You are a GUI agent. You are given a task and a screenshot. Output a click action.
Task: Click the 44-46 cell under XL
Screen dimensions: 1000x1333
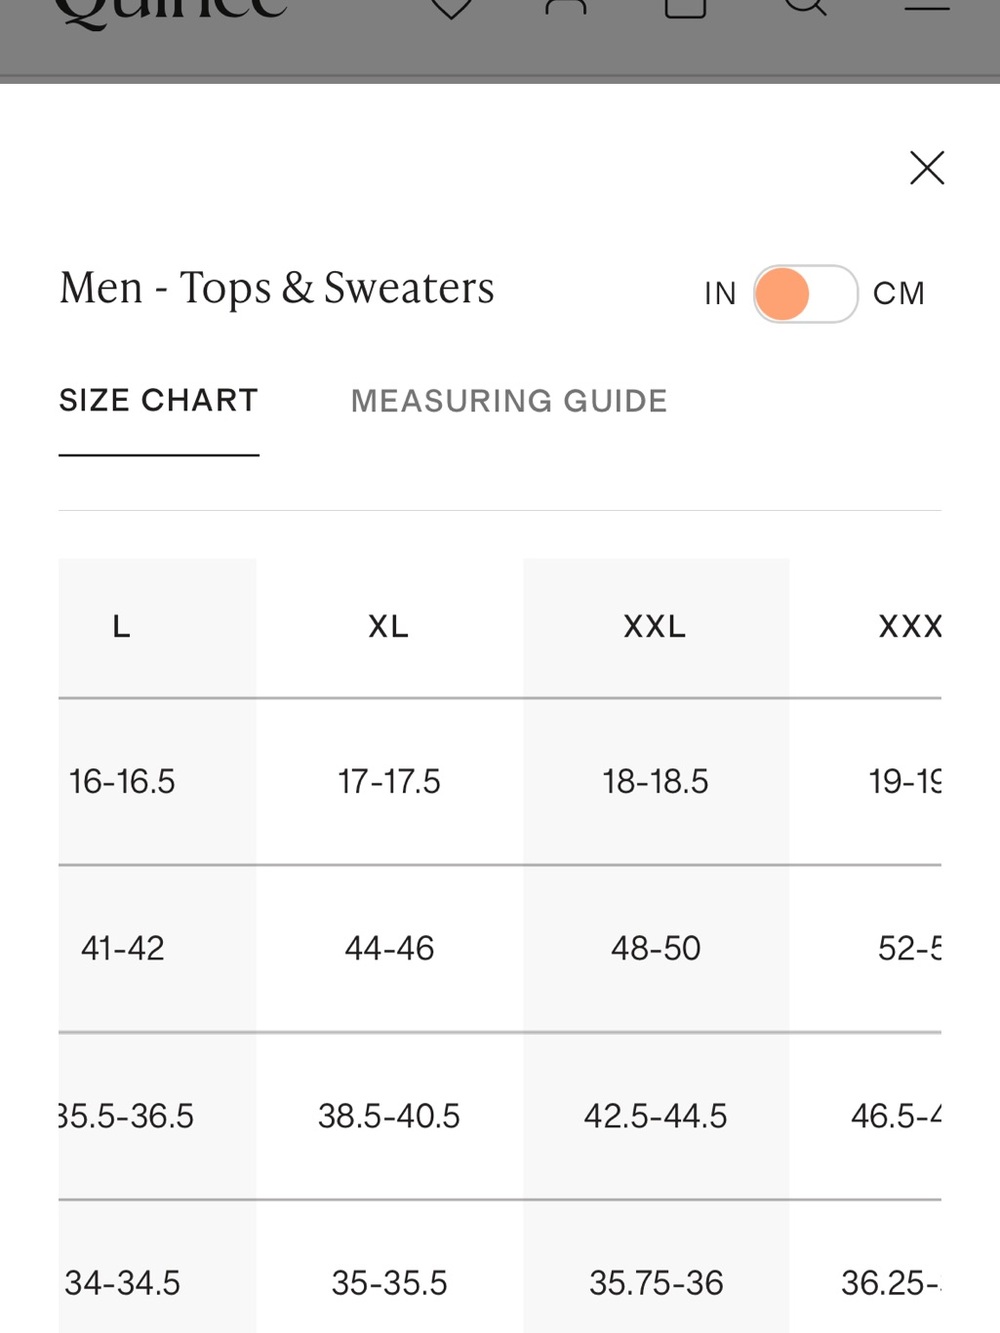(389, 948)
